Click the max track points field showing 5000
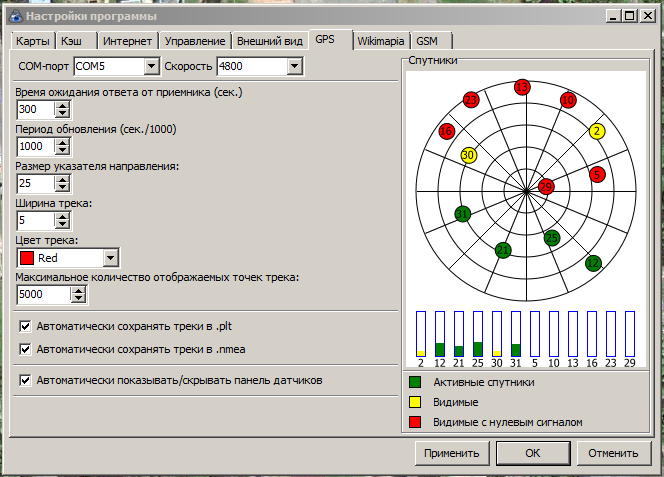Viewport: 664px width, 477px height. [44, 295]
